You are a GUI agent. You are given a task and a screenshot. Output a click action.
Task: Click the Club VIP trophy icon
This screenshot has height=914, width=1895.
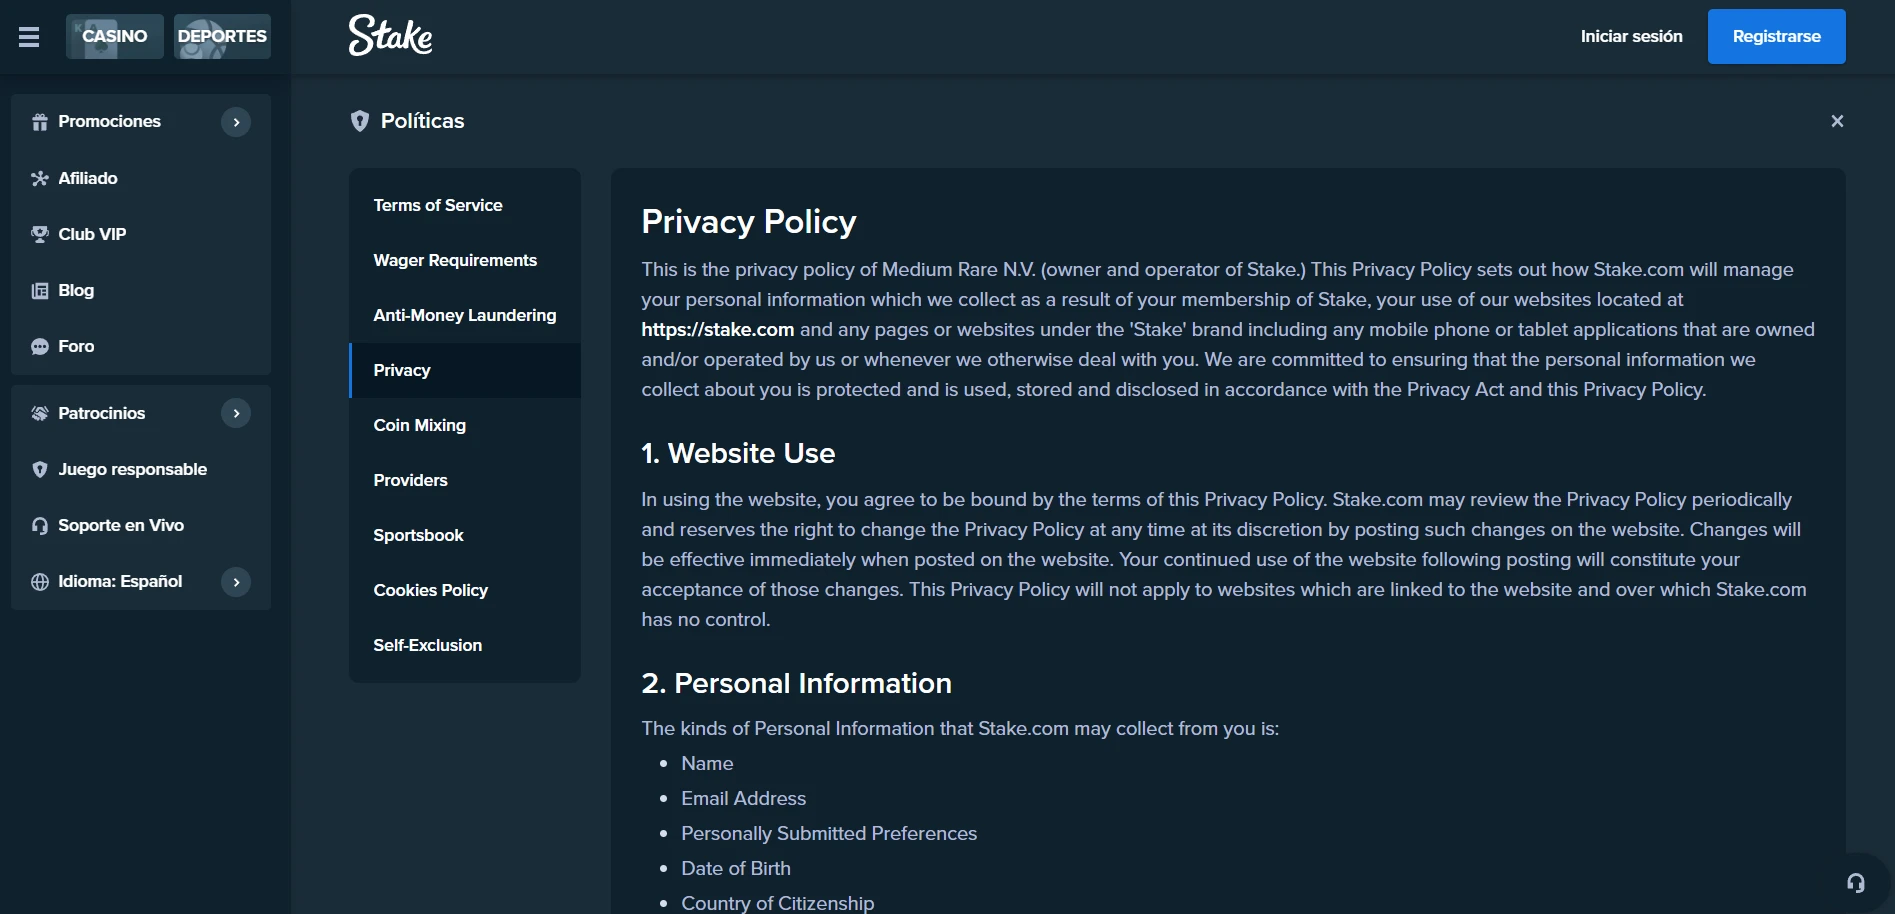tap(40, 234)
